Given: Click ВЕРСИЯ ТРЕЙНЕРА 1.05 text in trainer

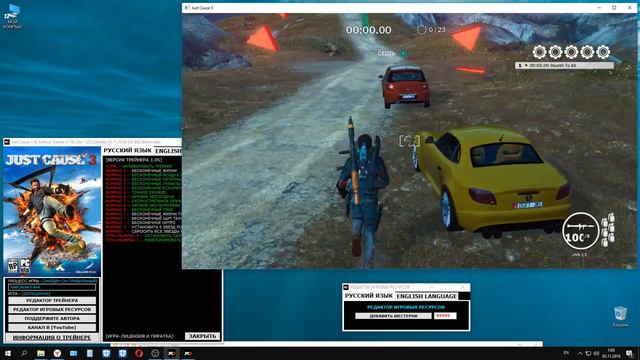Looking at the screenshot, I should [x=133, y=160].
